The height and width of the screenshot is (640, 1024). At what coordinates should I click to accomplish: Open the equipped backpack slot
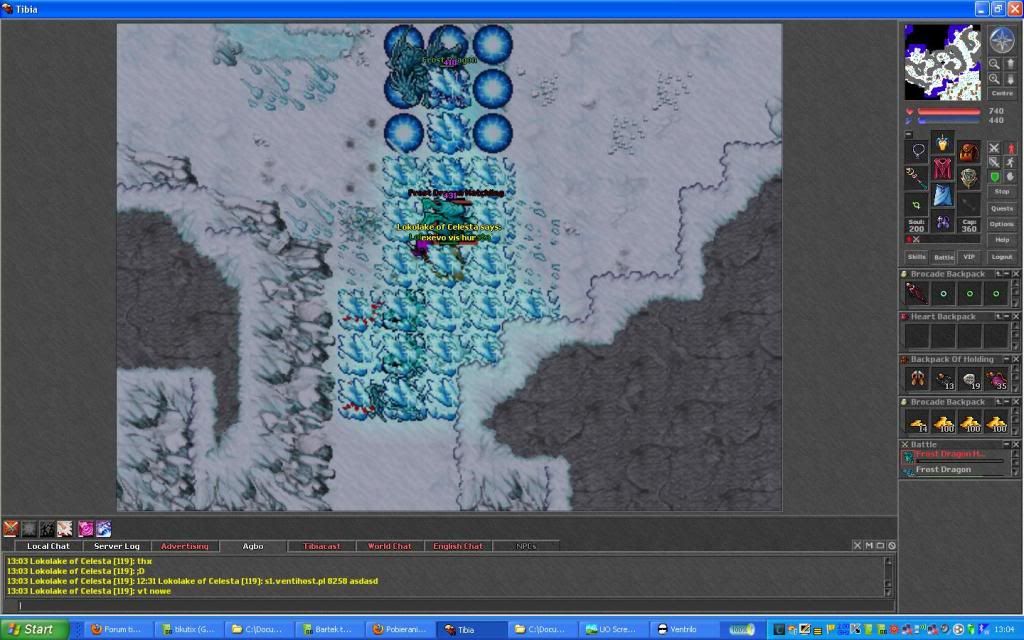pos(969,153)
